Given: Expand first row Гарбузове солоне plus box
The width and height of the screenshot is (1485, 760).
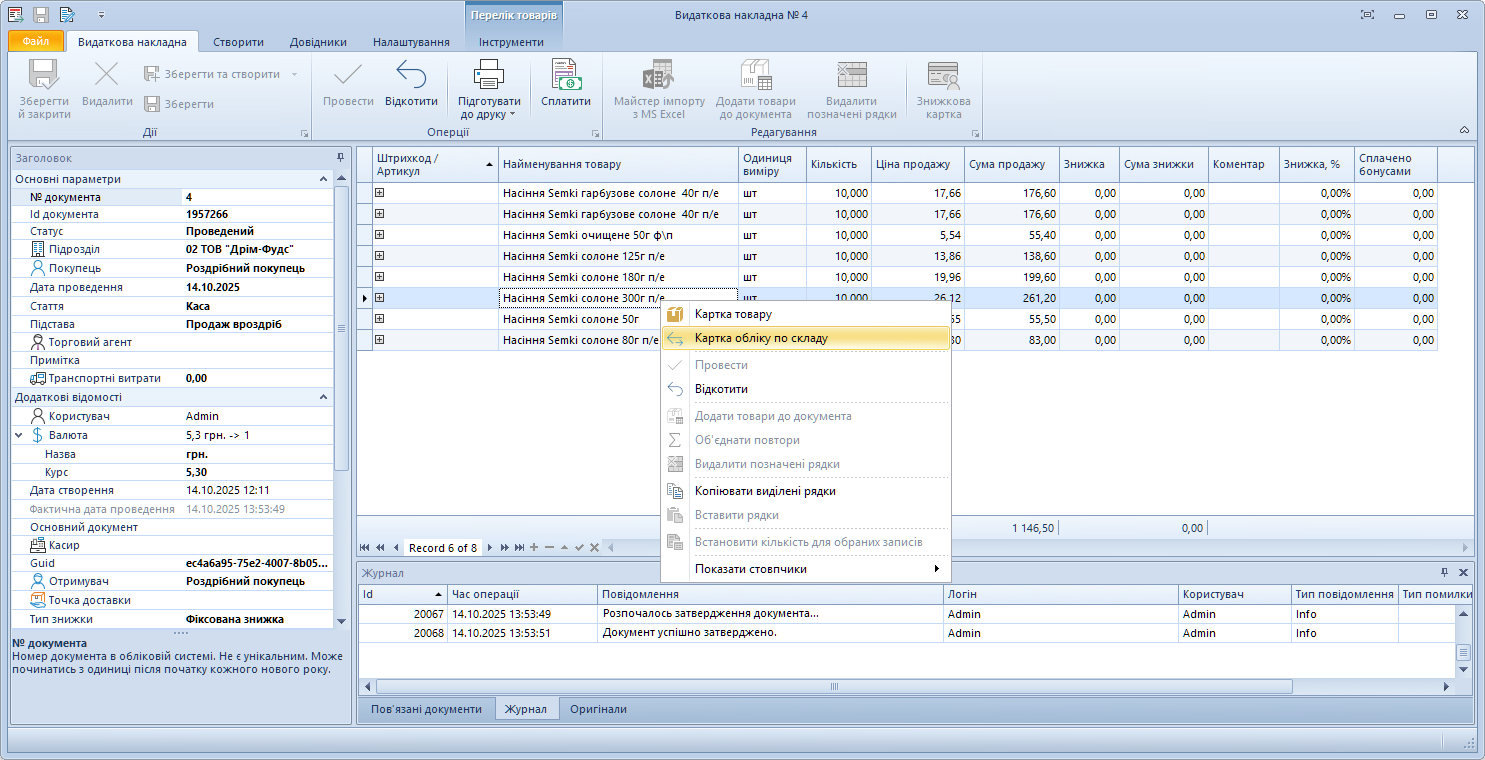Looking at the screenshot, I should (x=380, y=193).
